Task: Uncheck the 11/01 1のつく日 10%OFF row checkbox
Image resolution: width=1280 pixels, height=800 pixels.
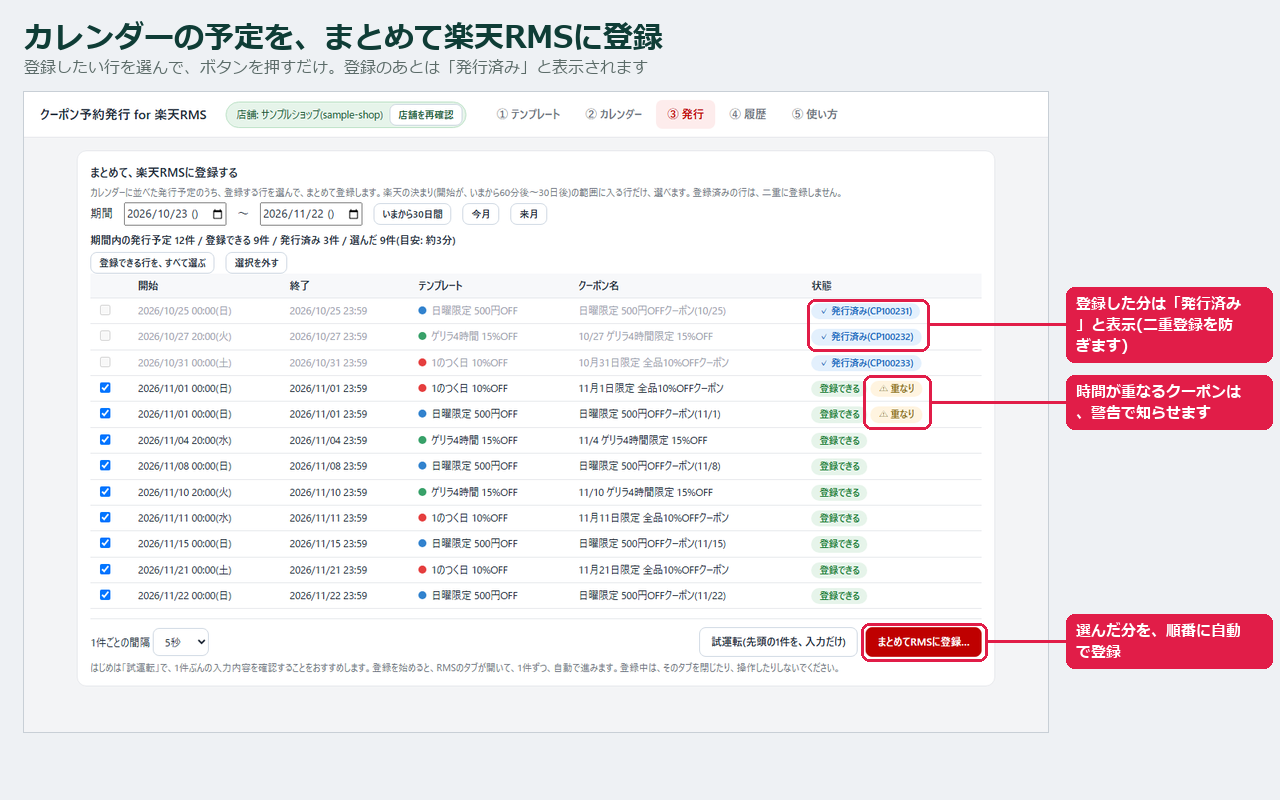Action: point(105,388)
